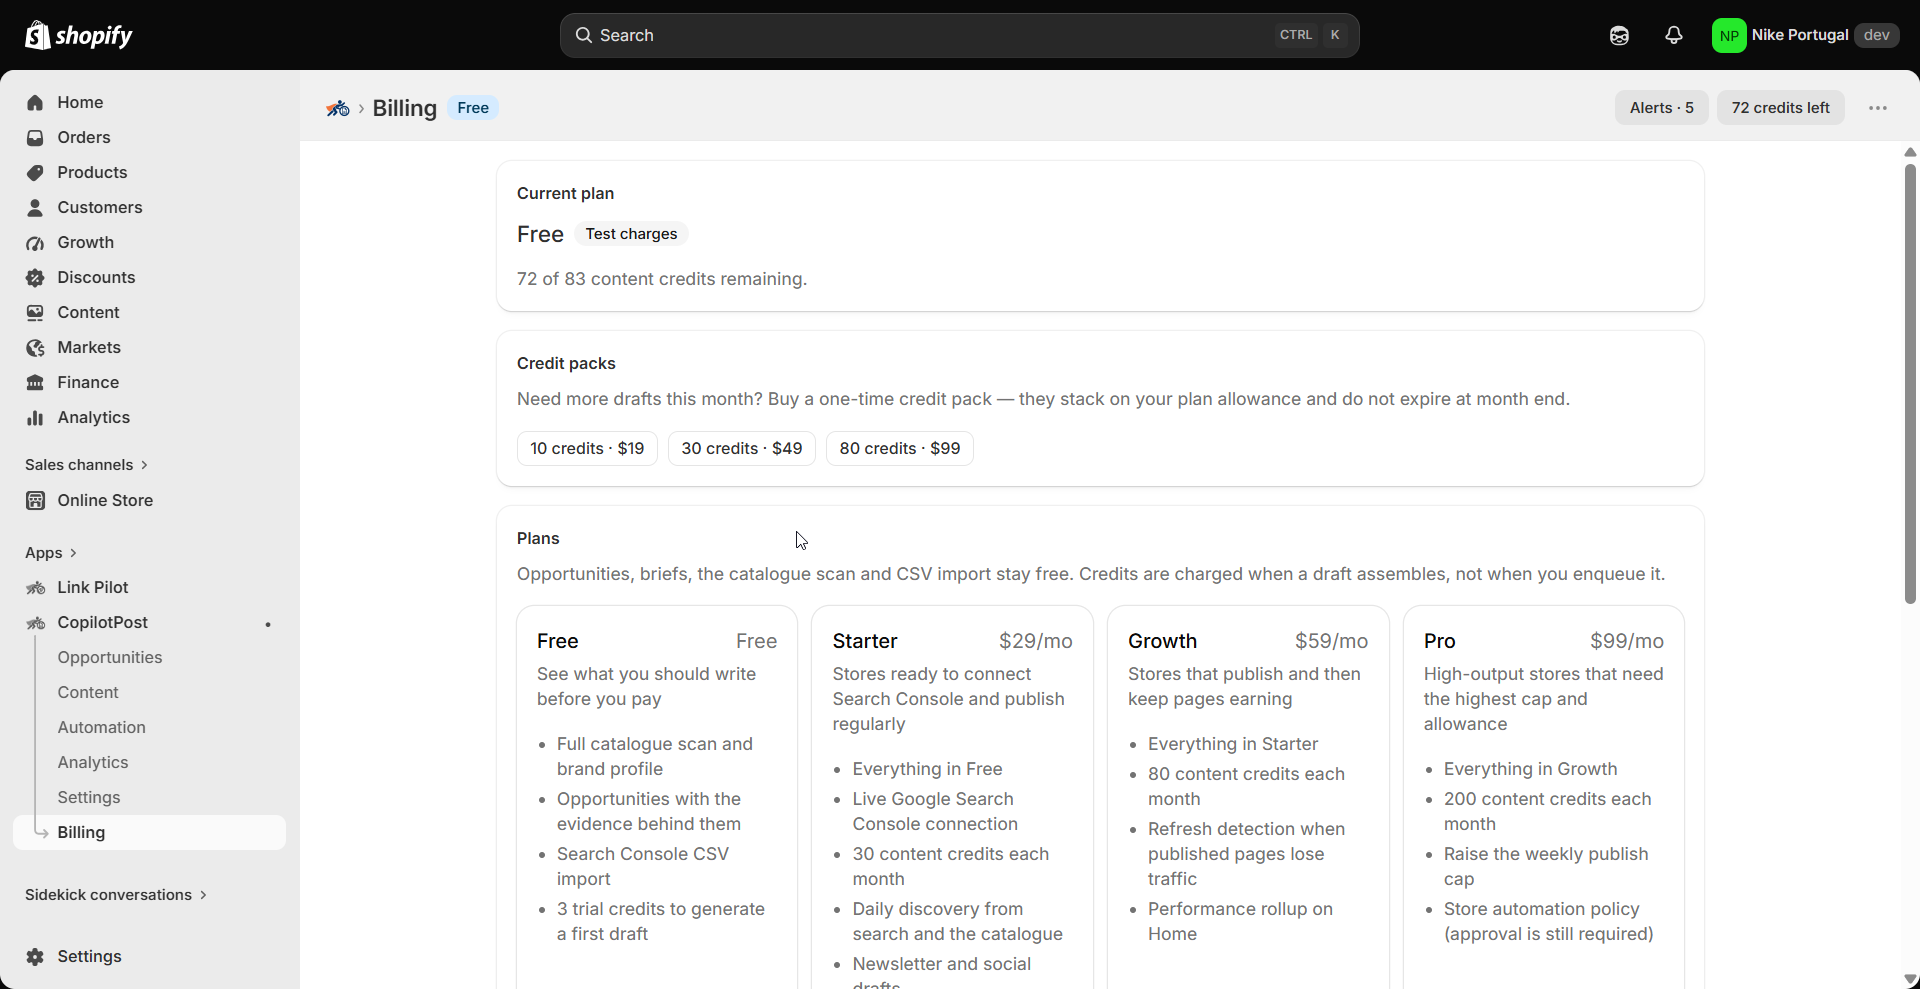Click the $59/mo price

tap(1332, 641)
